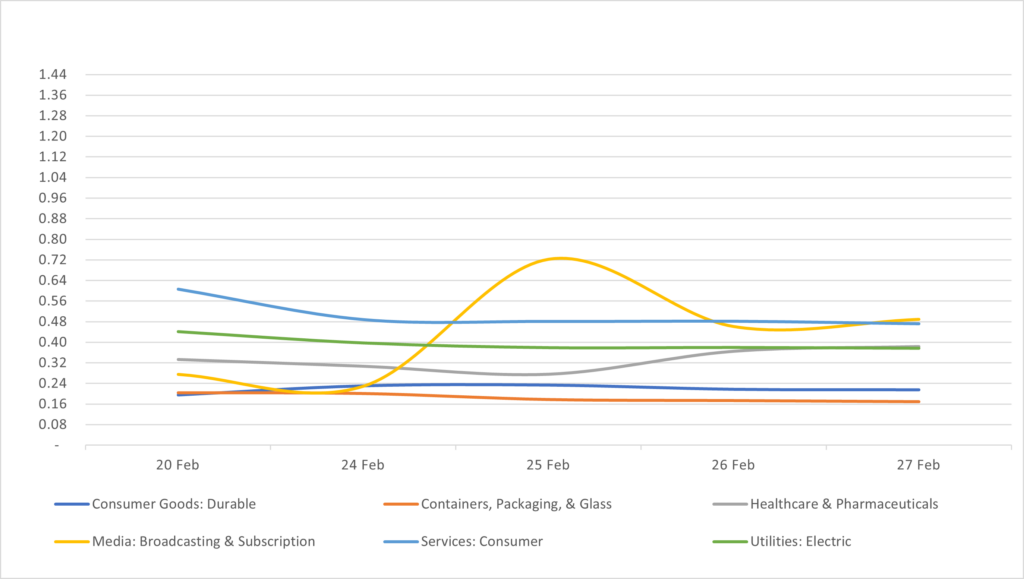Viewport: 1024px width, 579px height.
Task: Click the green Utilities legend line swatch
Action: 729,541
